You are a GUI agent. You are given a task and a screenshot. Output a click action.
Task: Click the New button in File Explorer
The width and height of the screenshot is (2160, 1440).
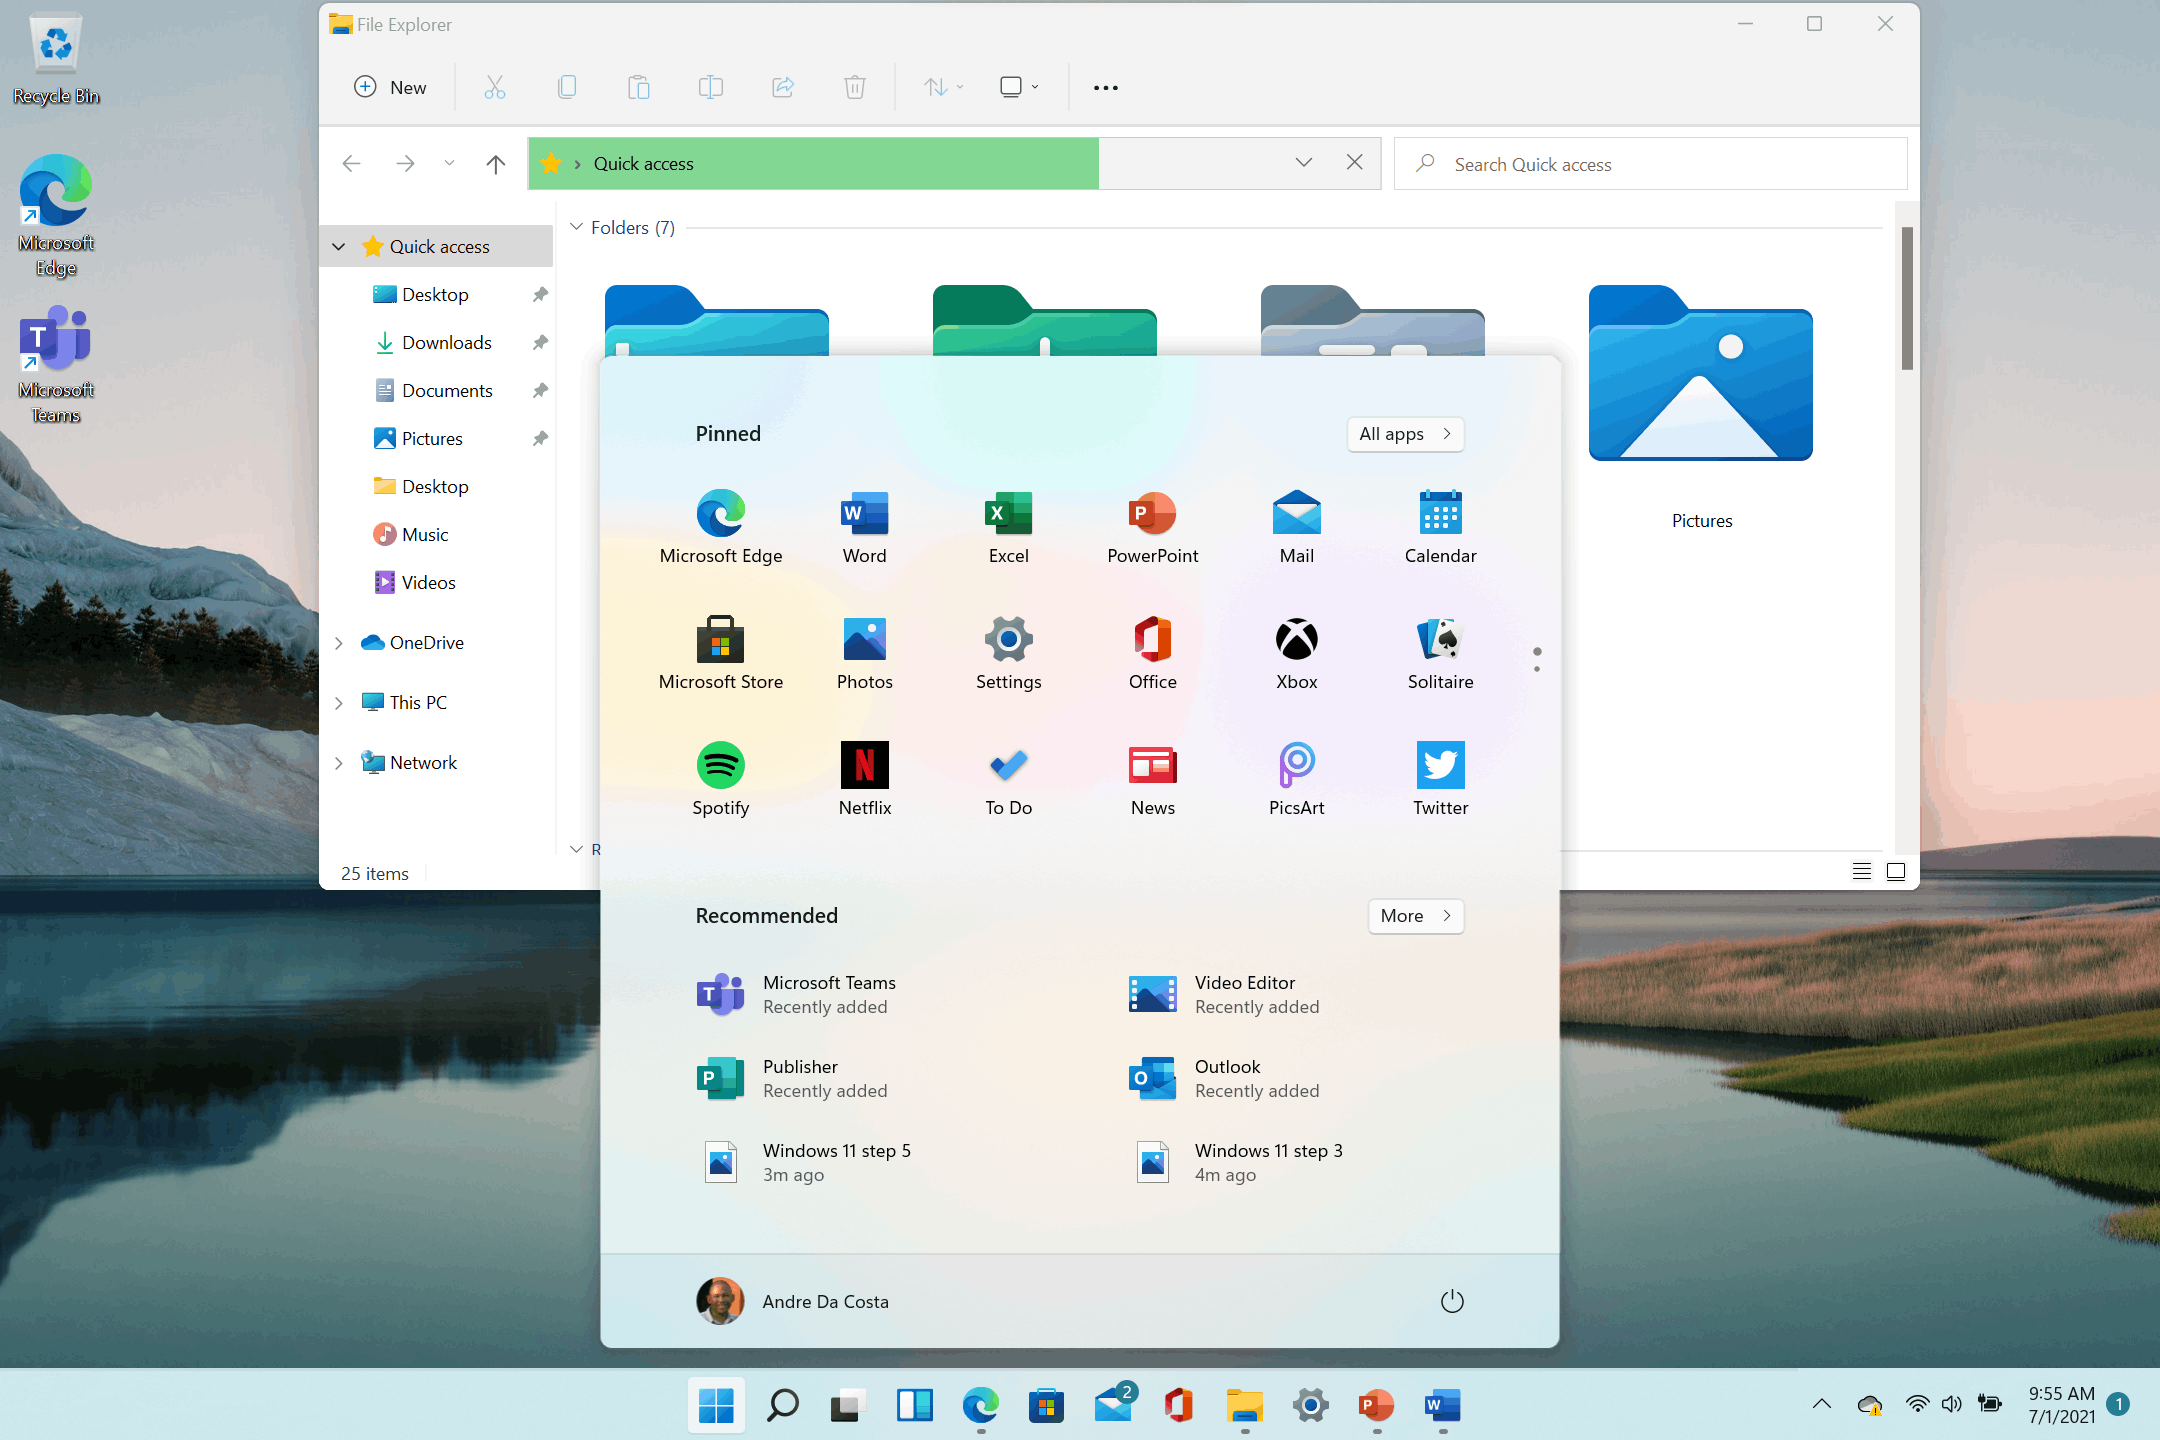391,87
